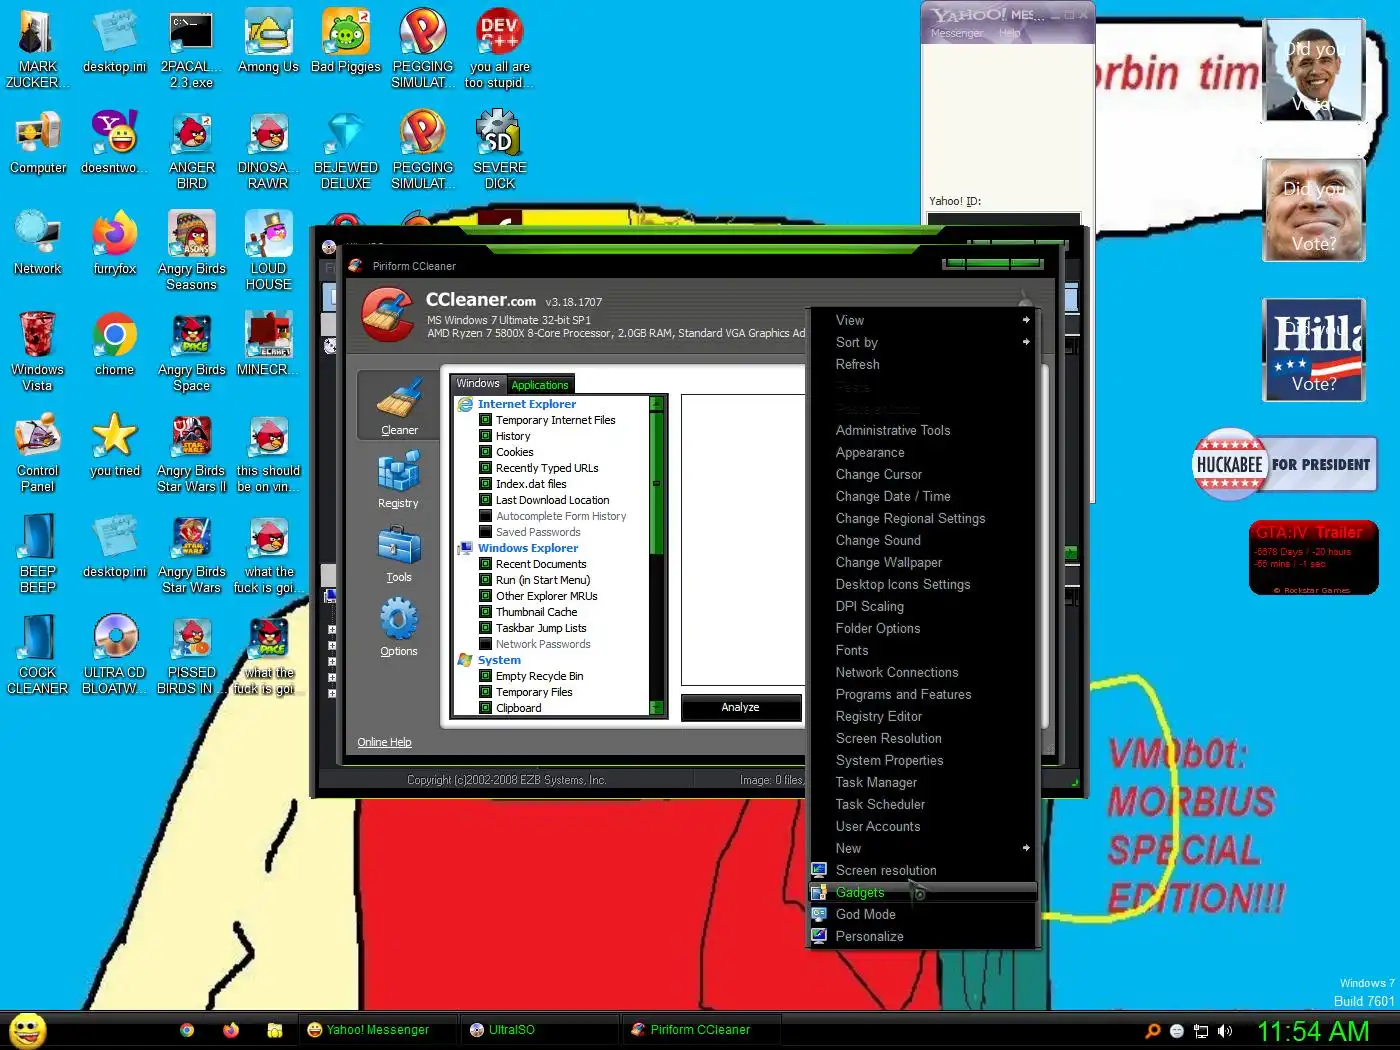1400x1050 pixels.
Task: Click the Windows Vista recycle bin icon
Action: (38, 351)
